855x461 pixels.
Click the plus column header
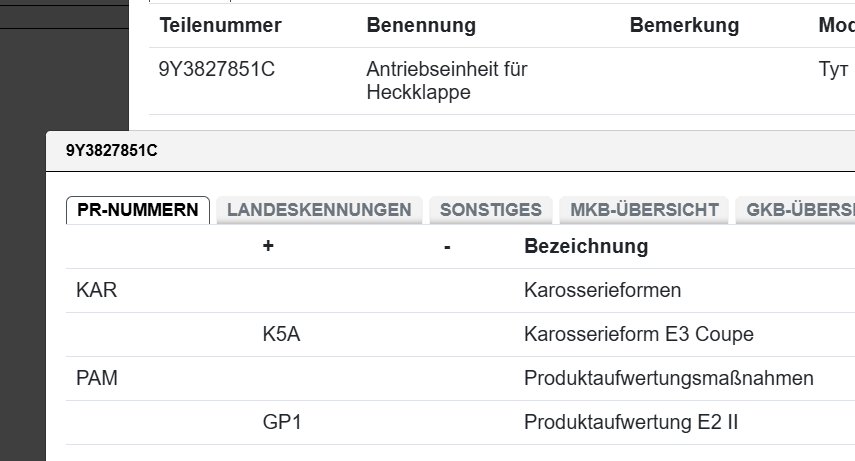(x=268, y=246)
